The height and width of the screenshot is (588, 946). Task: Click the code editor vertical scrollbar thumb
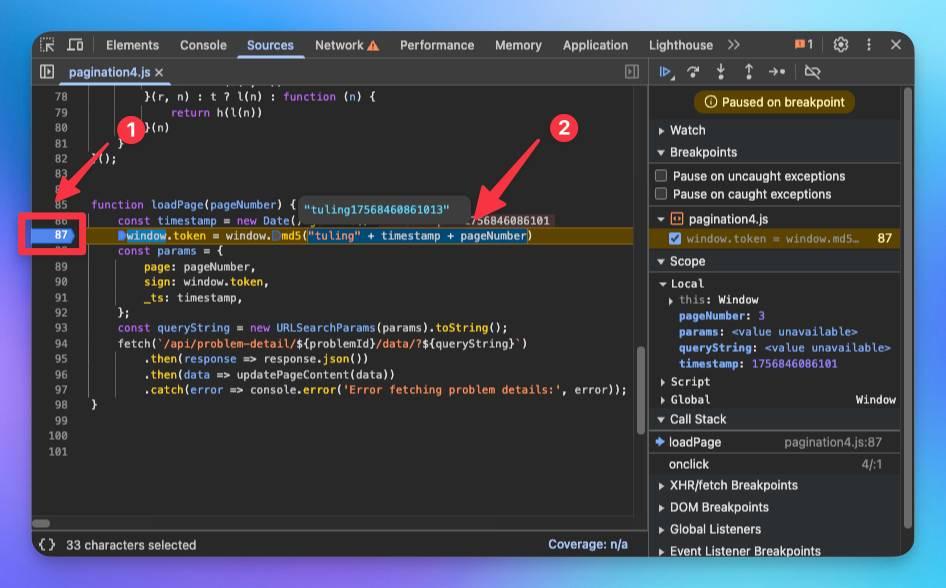(641, 390)
